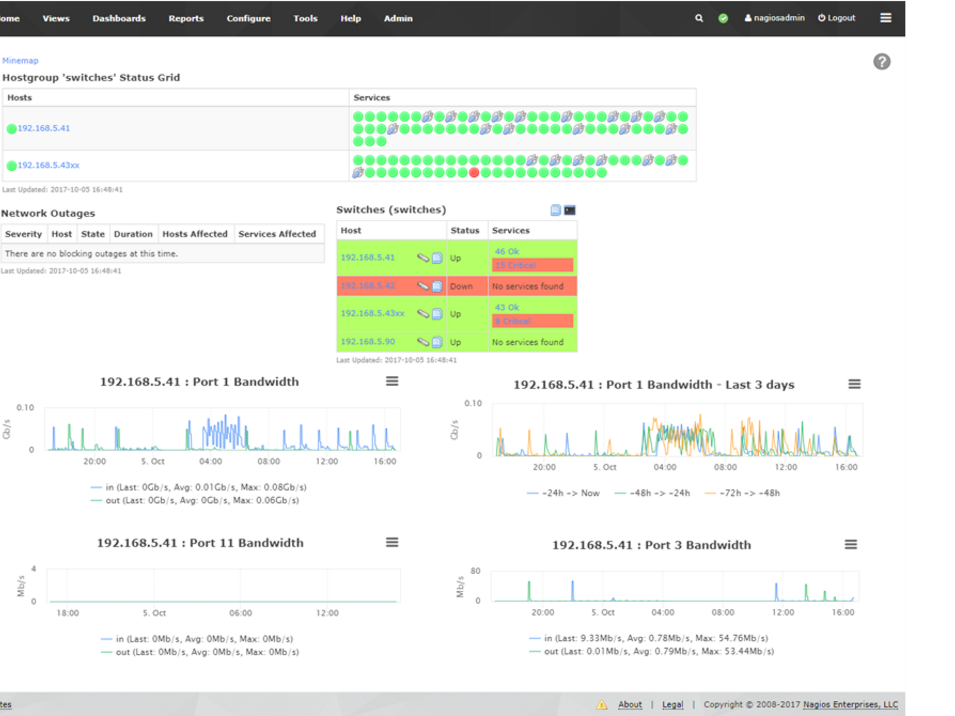The width and height of the screenshot is (955, 716).
Task: Open the Port 11 Bandwidth chart menu
Action: 392,542
